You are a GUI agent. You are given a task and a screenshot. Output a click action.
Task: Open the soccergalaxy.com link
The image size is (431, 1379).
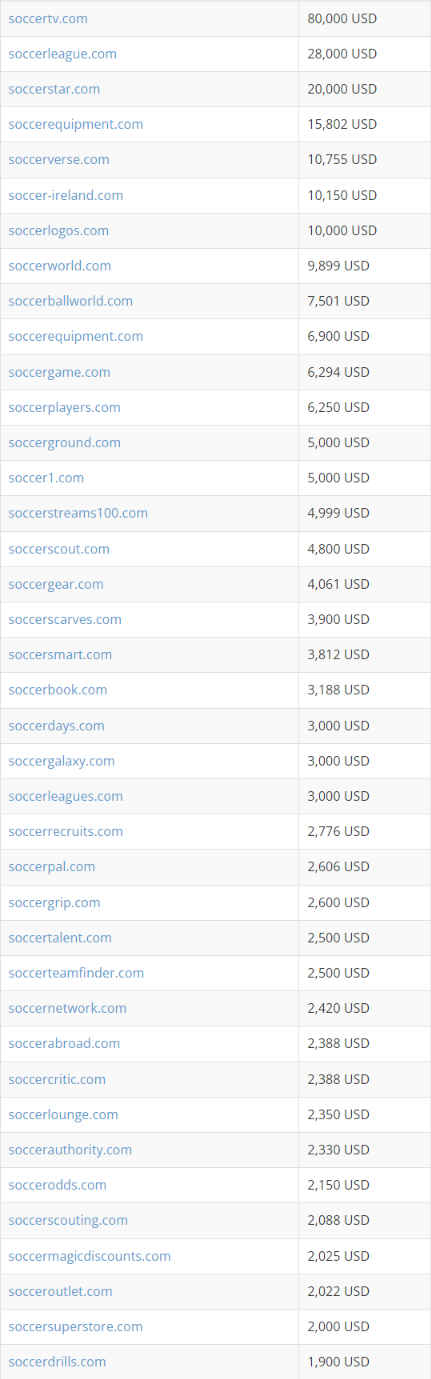click(61, 761)
